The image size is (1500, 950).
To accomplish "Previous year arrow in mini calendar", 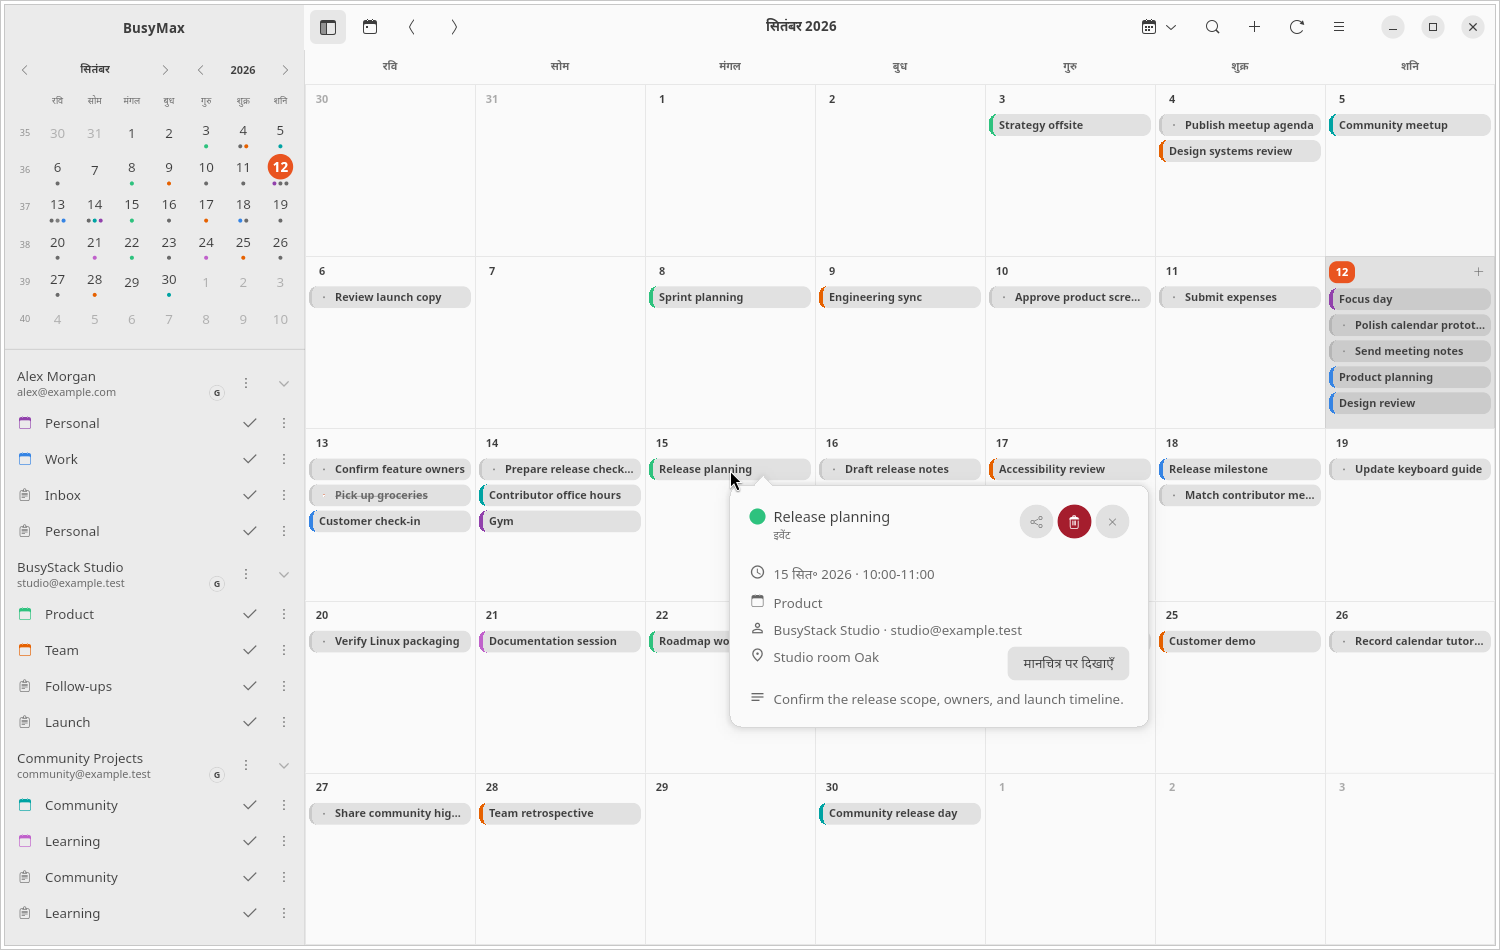I will (x=201, y=70).
